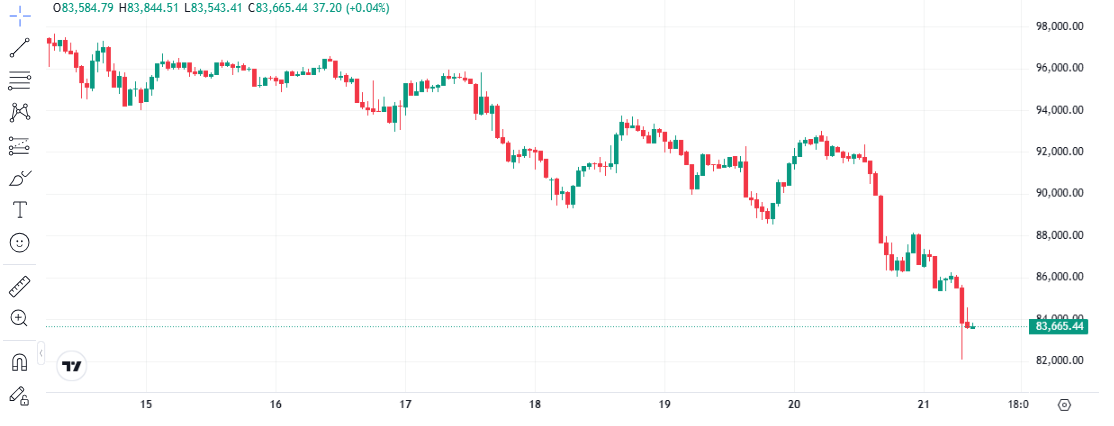Toggle lock all drawings mode
This screenshot has height=426, width=1114.
20,395
